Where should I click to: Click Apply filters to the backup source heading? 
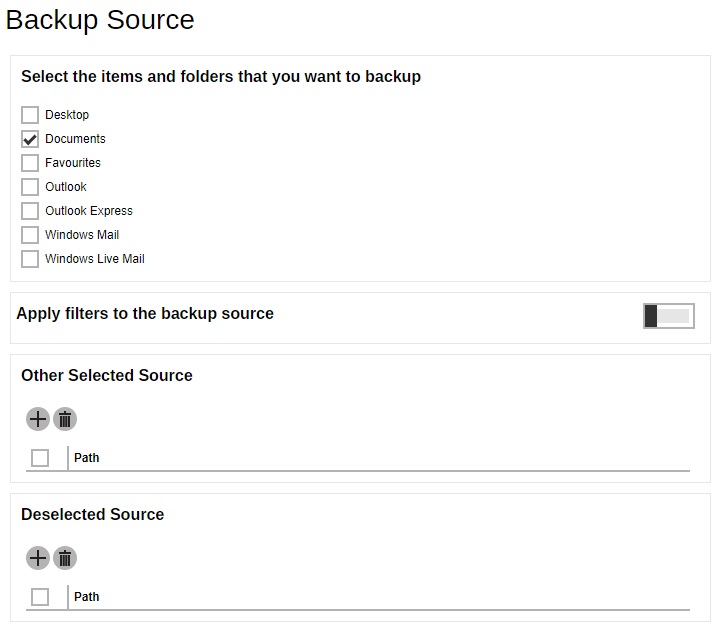[145, 314]
